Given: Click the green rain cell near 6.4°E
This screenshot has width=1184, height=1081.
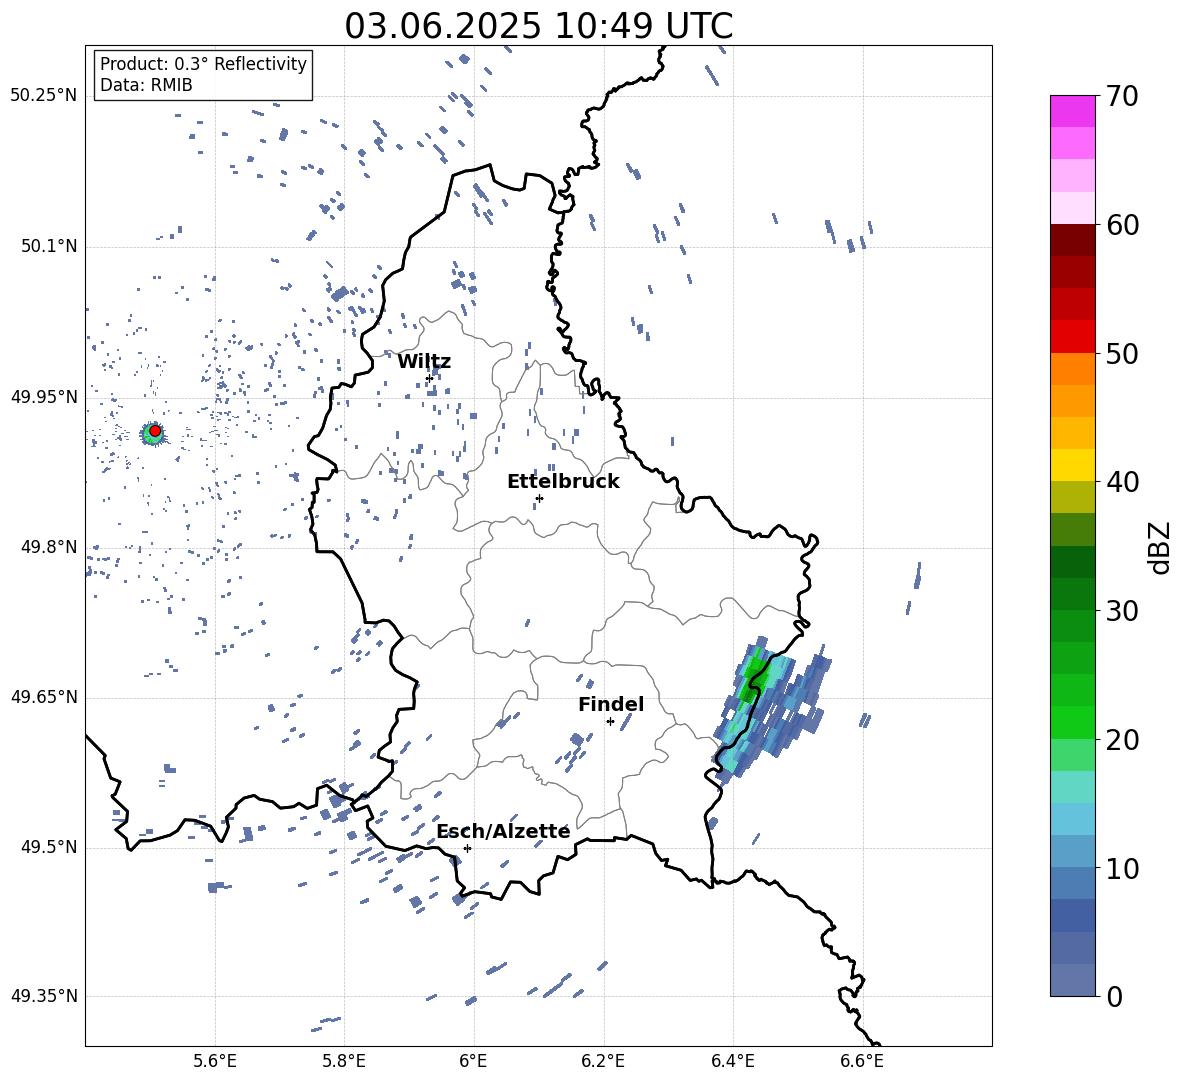Looking at the screenshot, I should coord(754,674).
